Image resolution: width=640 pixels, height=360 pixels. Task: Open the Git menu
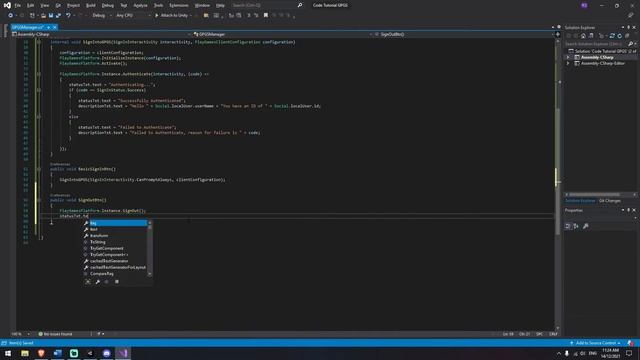[58, 5]
